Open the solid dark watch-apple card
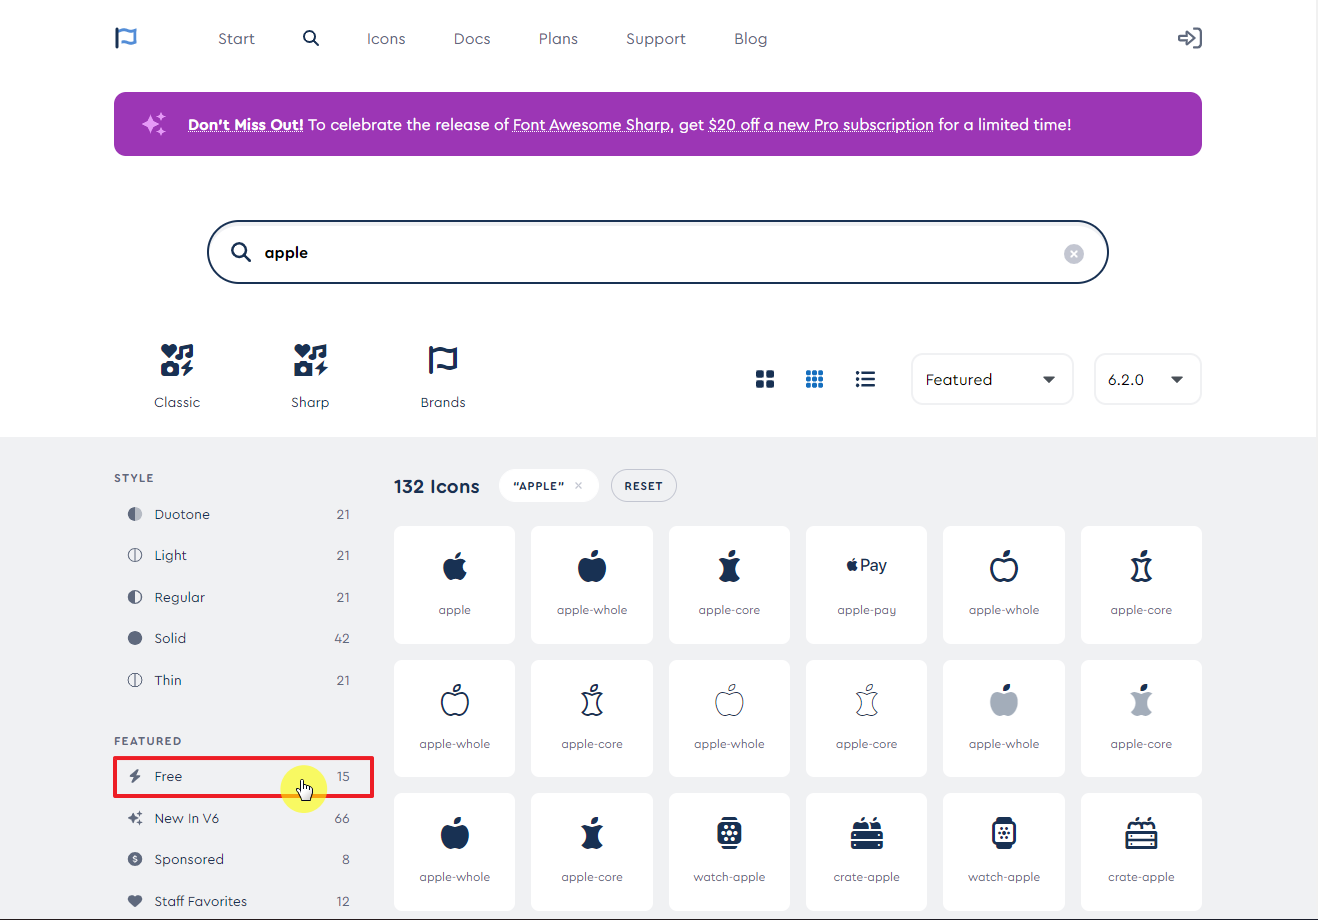 [729, 852]
